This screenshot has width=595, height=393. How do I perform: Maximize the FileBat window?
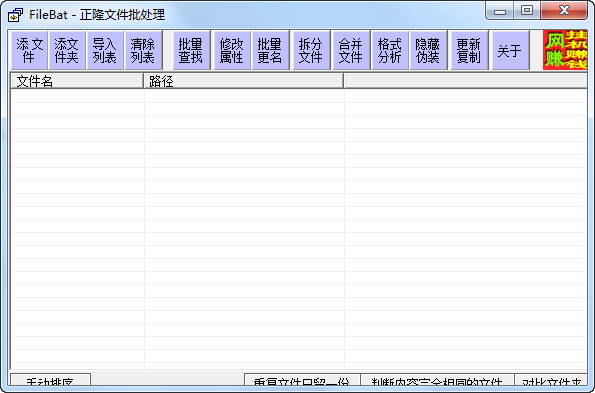point(527,11)
